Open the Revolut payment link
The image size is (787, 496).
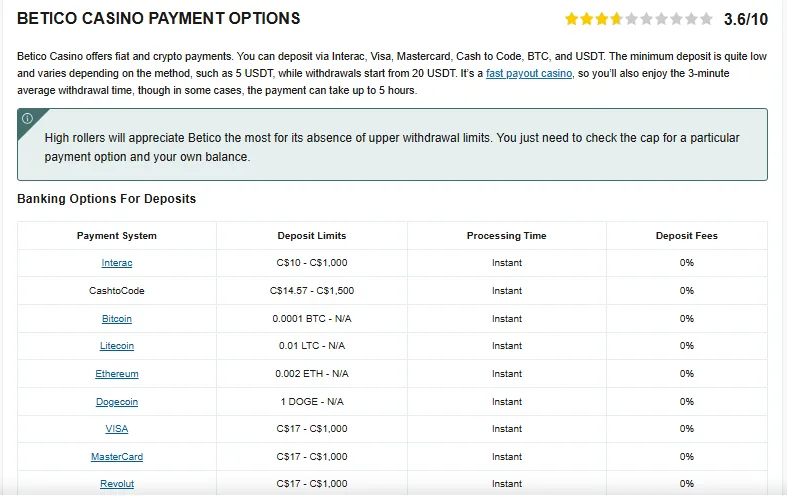[x=117, y=484]
